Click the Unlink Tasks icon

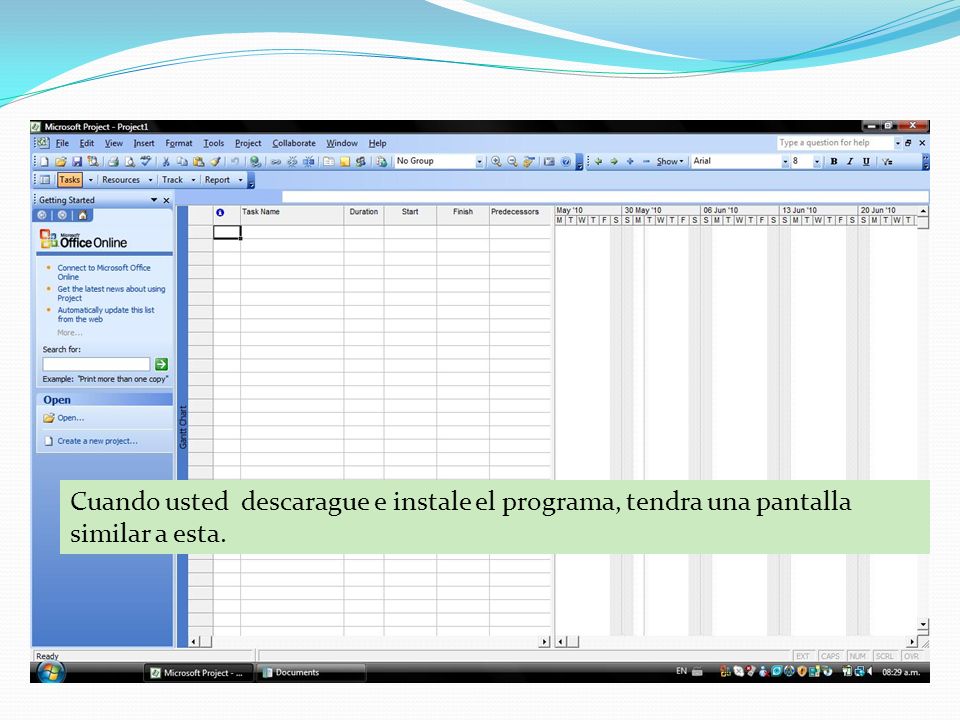pos(292,162)
